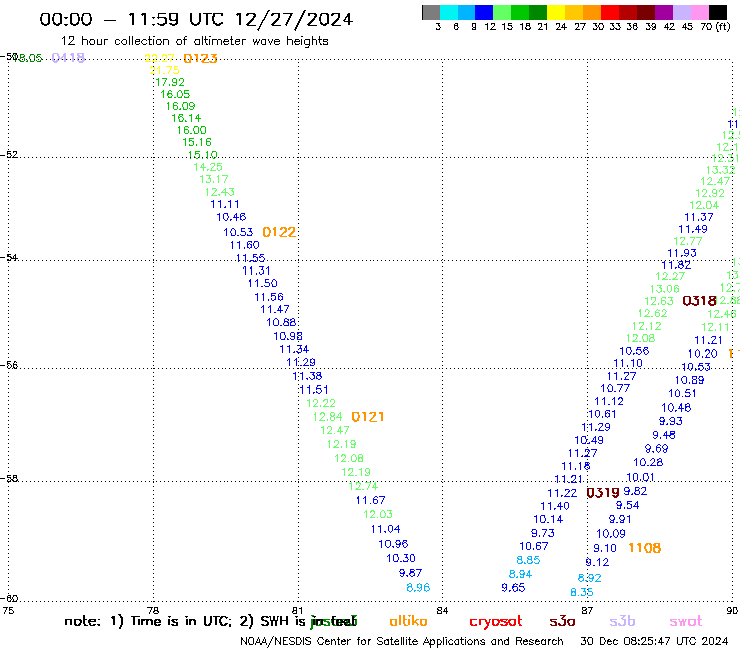This screenshot has width=740, height=650.
Task: Click the wave height value 13.32
Action: [x=721, y=170]
